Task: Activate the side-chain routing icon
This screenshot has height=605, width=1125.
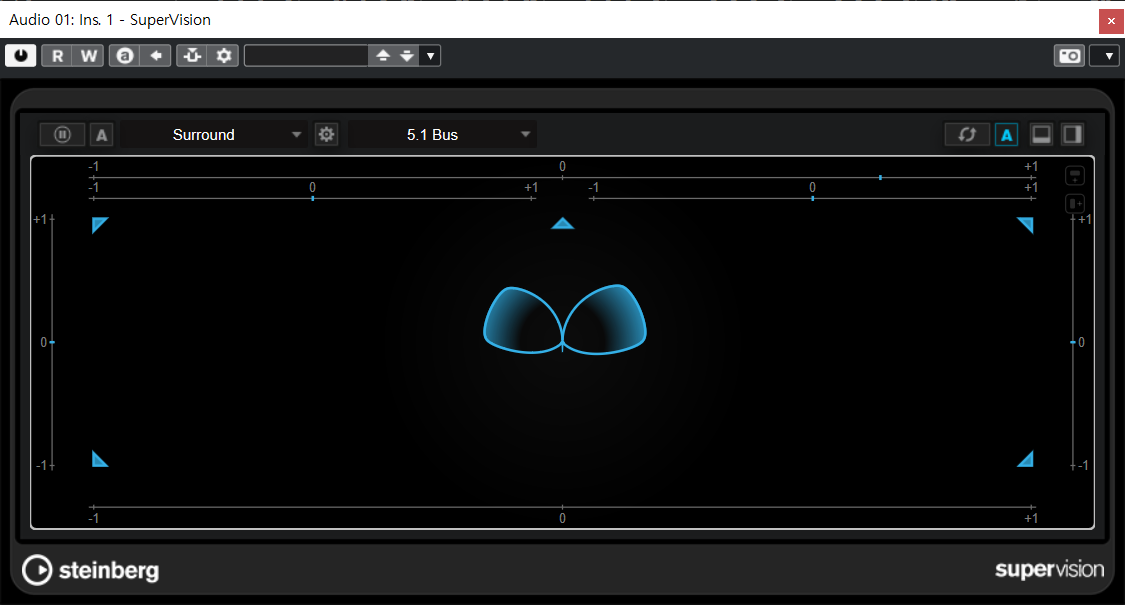Action: 192,56
